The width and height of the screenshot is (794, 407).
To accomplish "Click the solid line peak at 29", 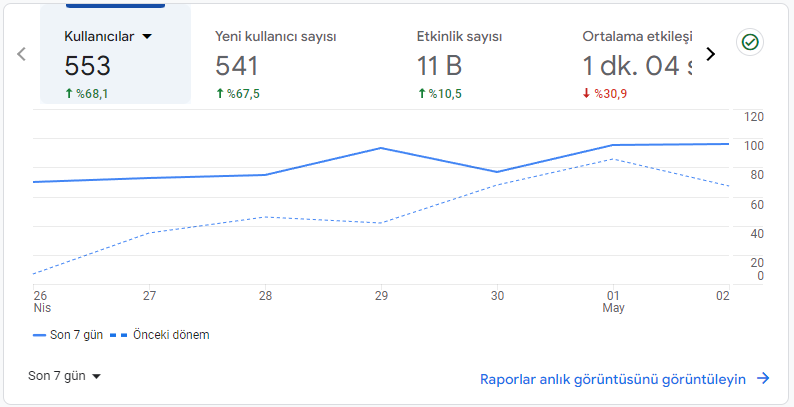I will click(381, 148).
